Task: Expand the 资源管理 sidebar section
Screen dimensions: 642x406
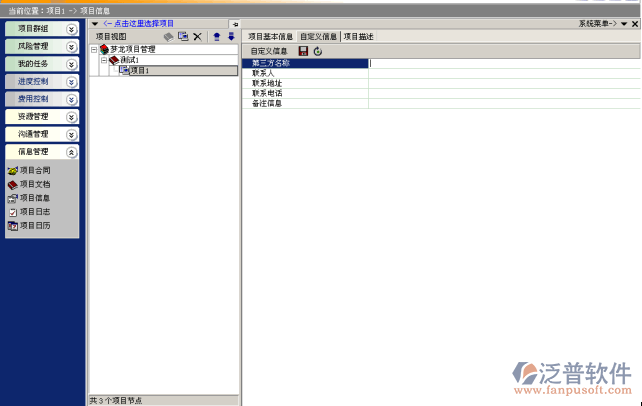Action: point(72,117)
